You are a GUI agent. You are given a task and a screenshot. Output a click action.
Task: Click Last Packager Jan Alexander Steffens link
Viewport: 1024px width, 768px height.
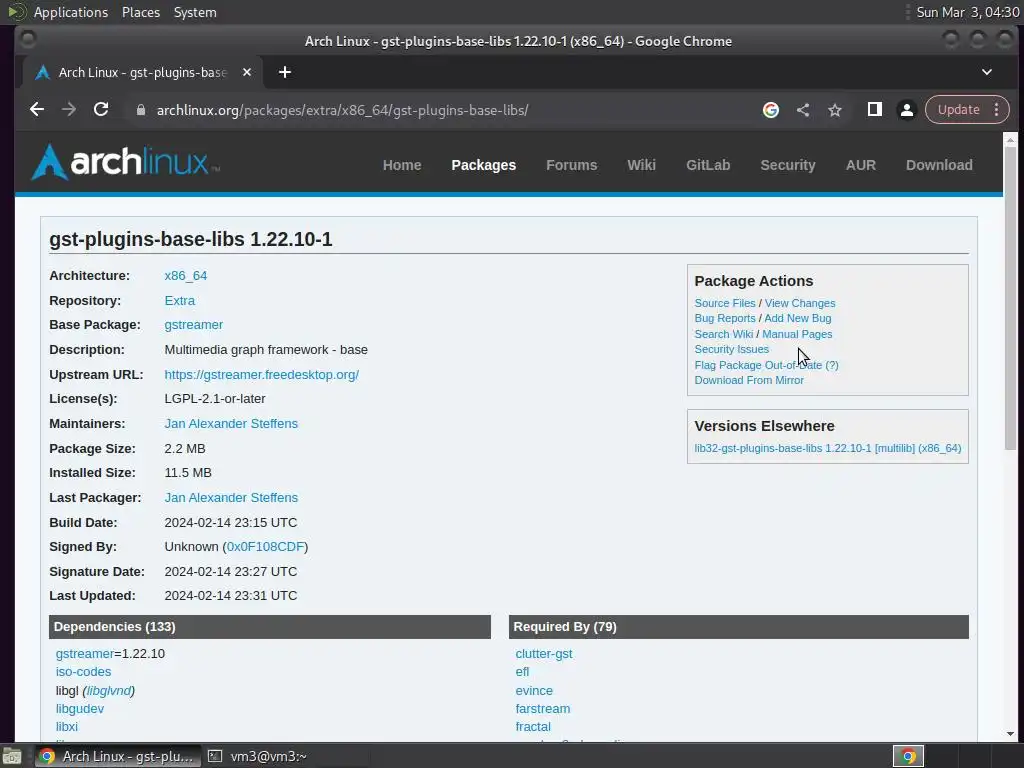(231, 498)
